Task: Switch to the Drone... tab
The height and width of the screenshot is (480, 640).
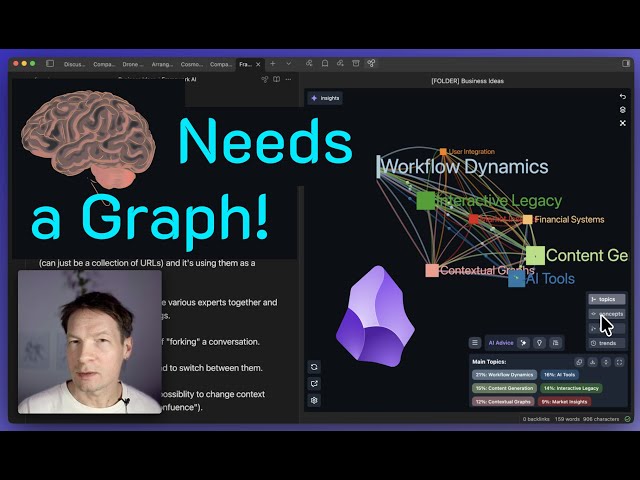Action: click(x=133, y=64)
